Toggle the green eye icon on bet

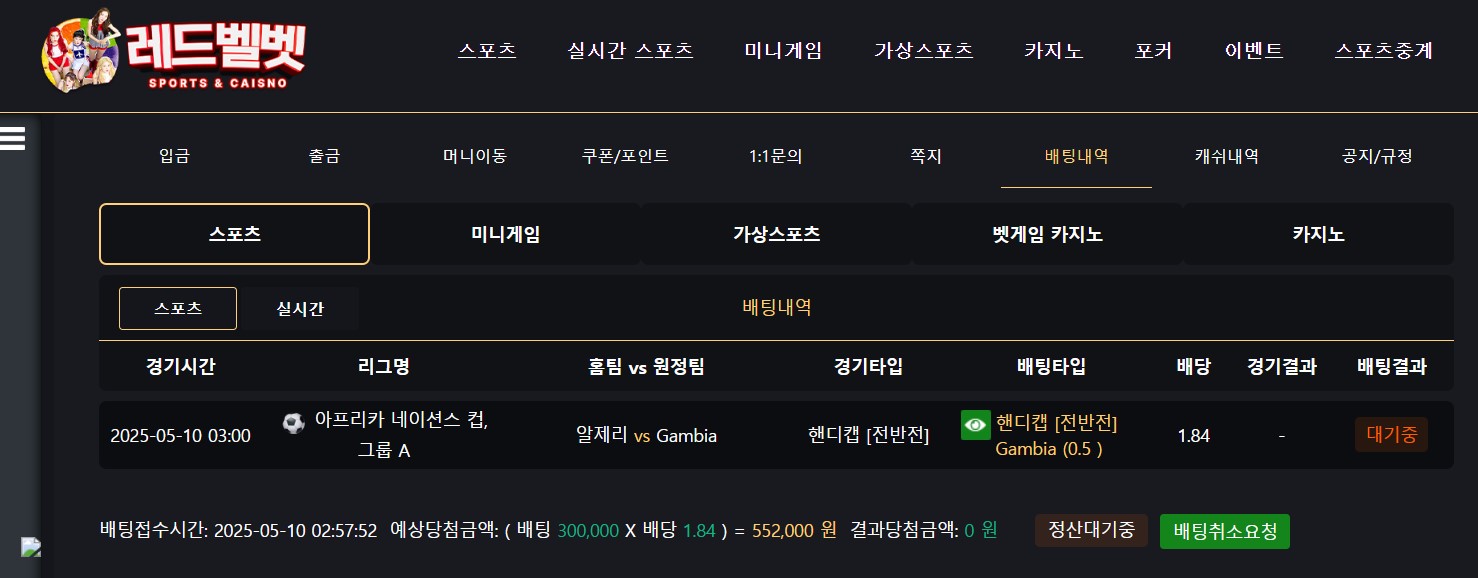(974, 424)
